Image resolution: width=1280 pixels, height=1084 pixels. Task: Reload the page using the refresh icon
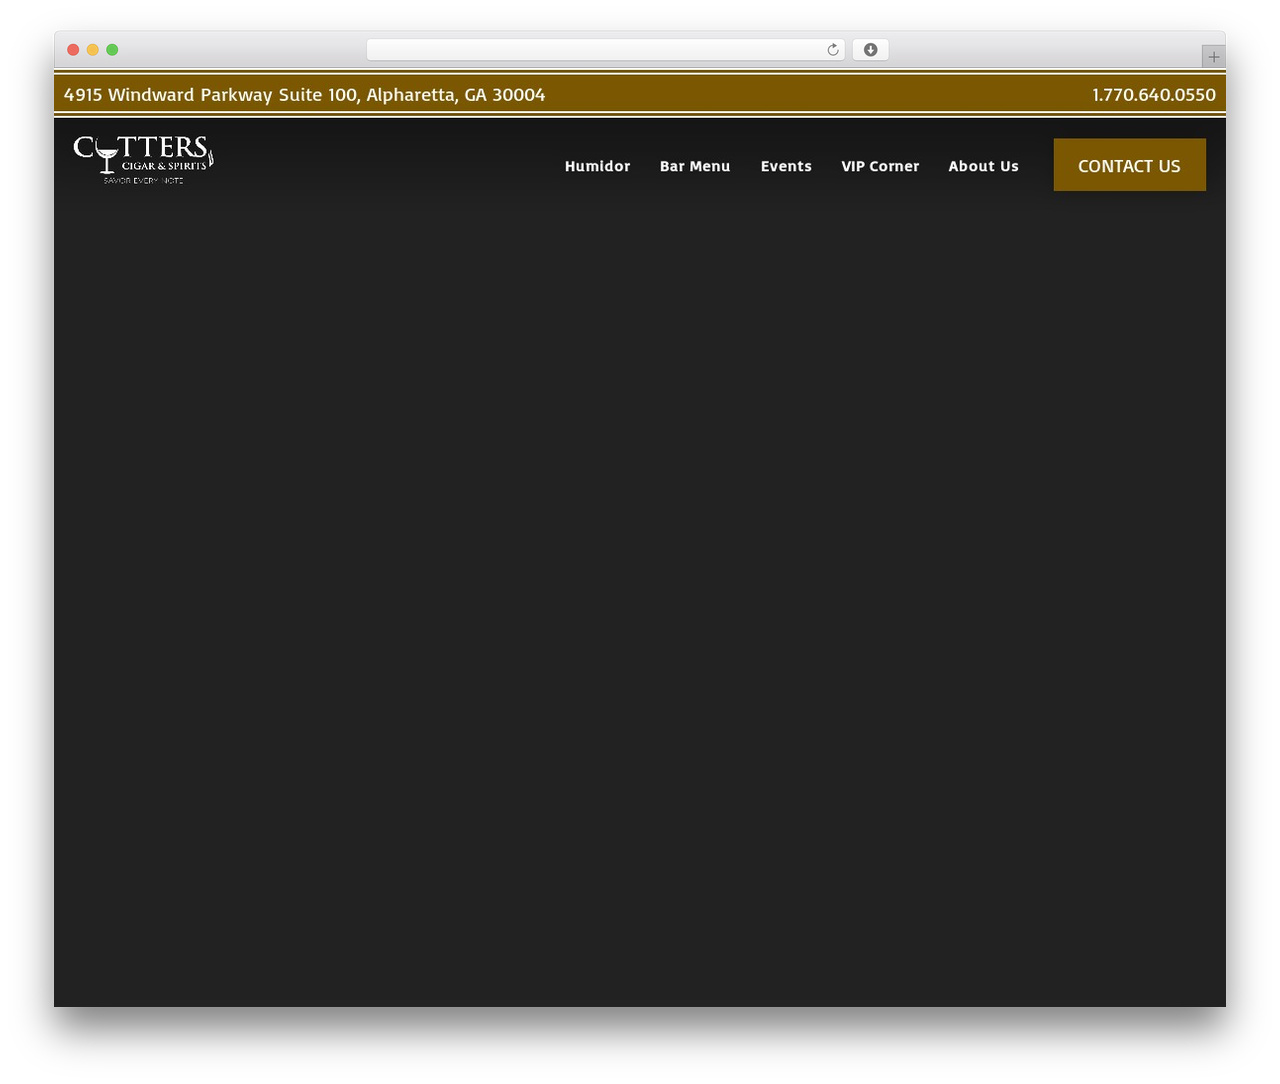coord(832,50)
